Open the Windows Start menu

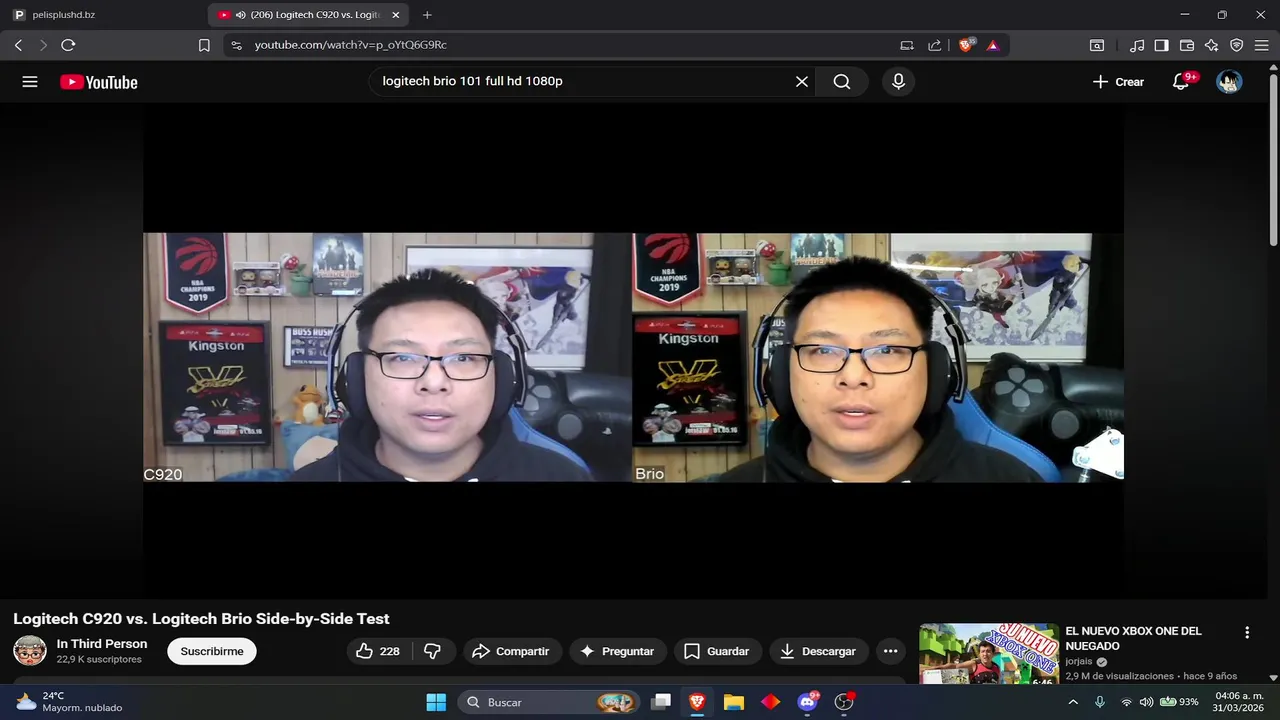point(436,702)
